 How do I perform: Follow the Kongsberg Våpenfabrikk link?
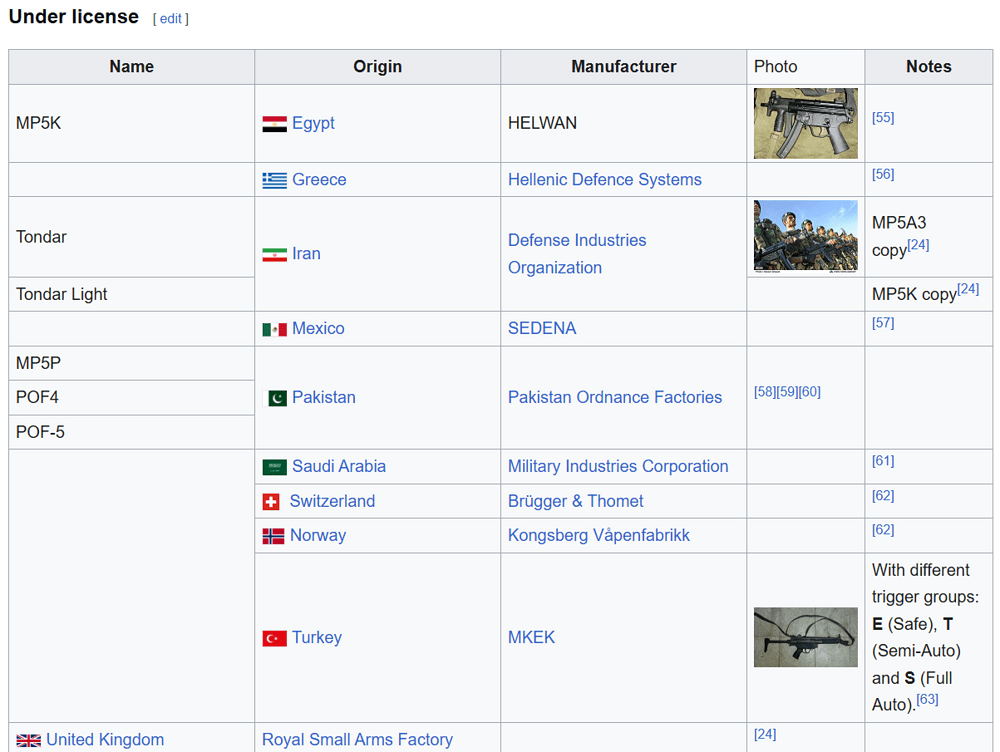(599, 535)
